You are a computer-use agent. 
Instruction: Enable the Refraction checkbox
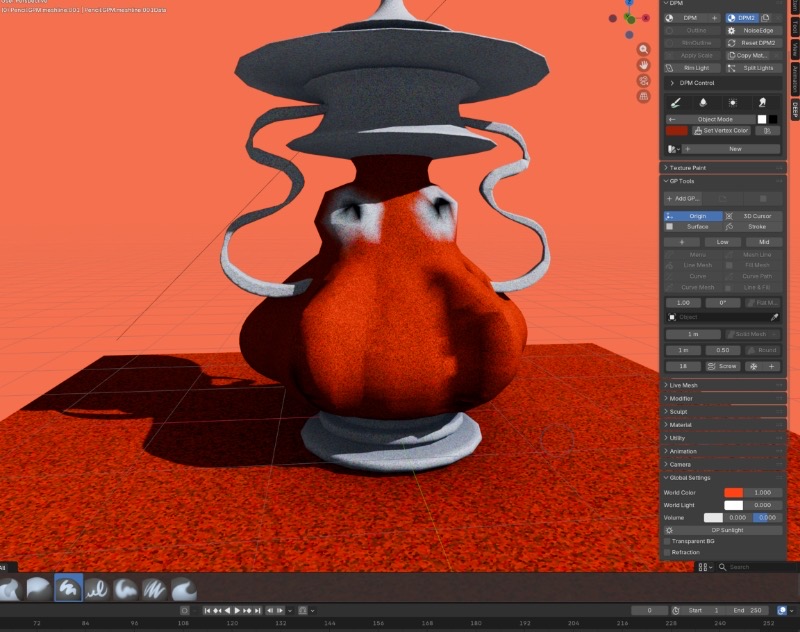667,552
